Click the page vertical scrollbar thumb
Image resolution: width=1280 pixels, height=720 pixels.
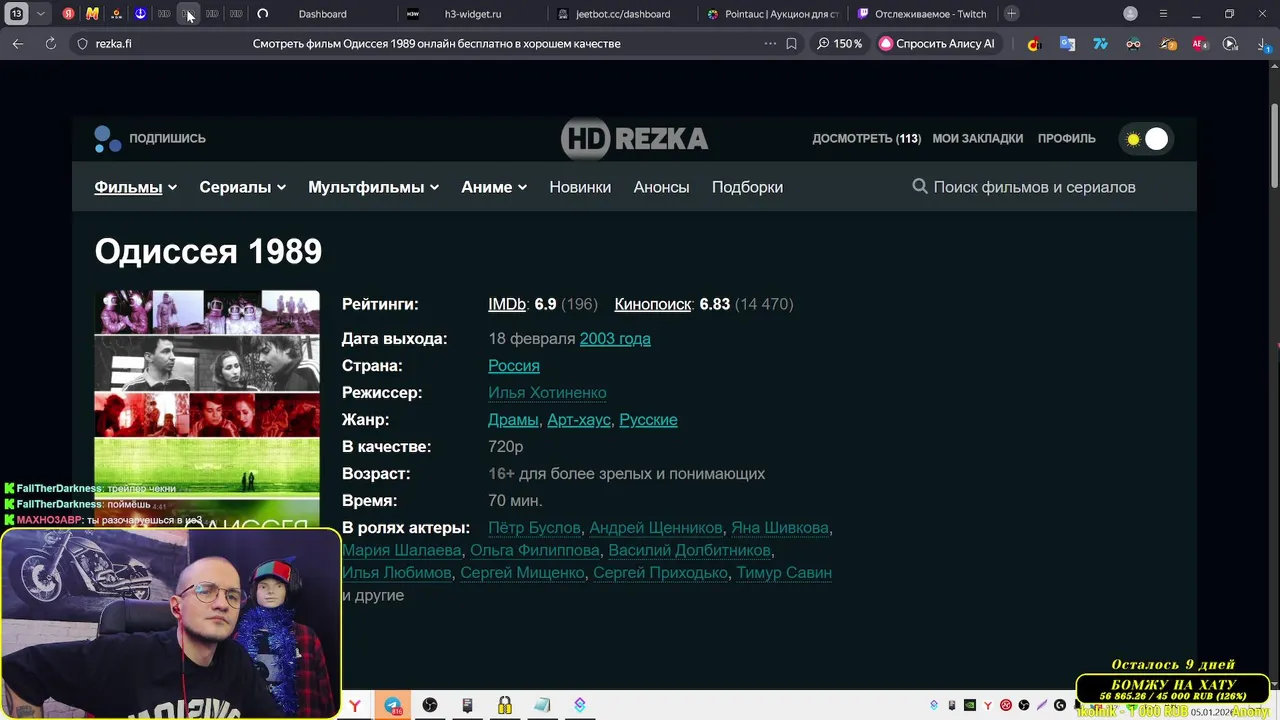1274,145
